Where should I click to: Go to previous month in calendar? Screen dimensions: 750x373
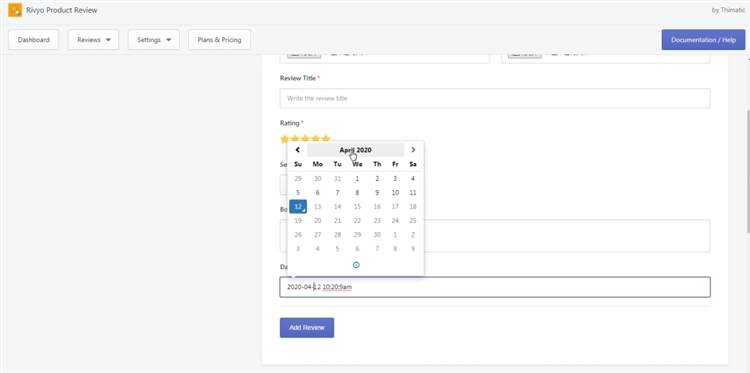[298, 150]
